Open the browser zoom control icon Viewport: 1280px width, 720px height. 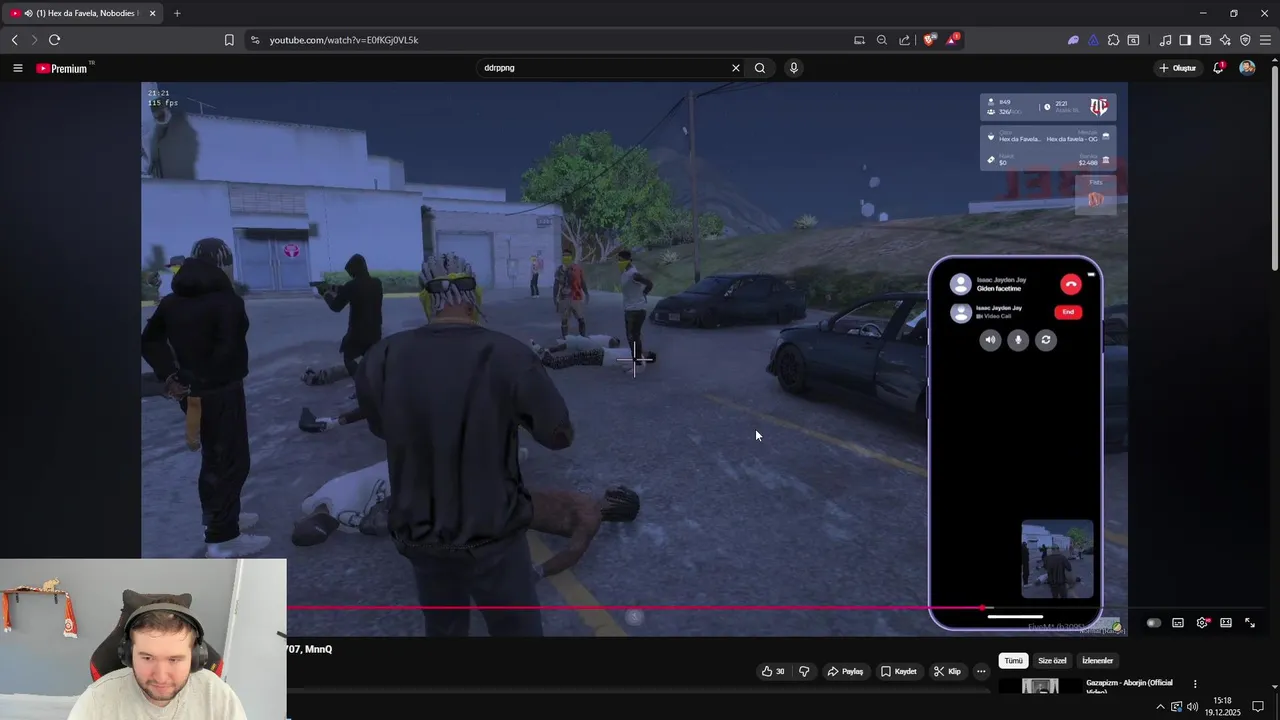[882, 40]
